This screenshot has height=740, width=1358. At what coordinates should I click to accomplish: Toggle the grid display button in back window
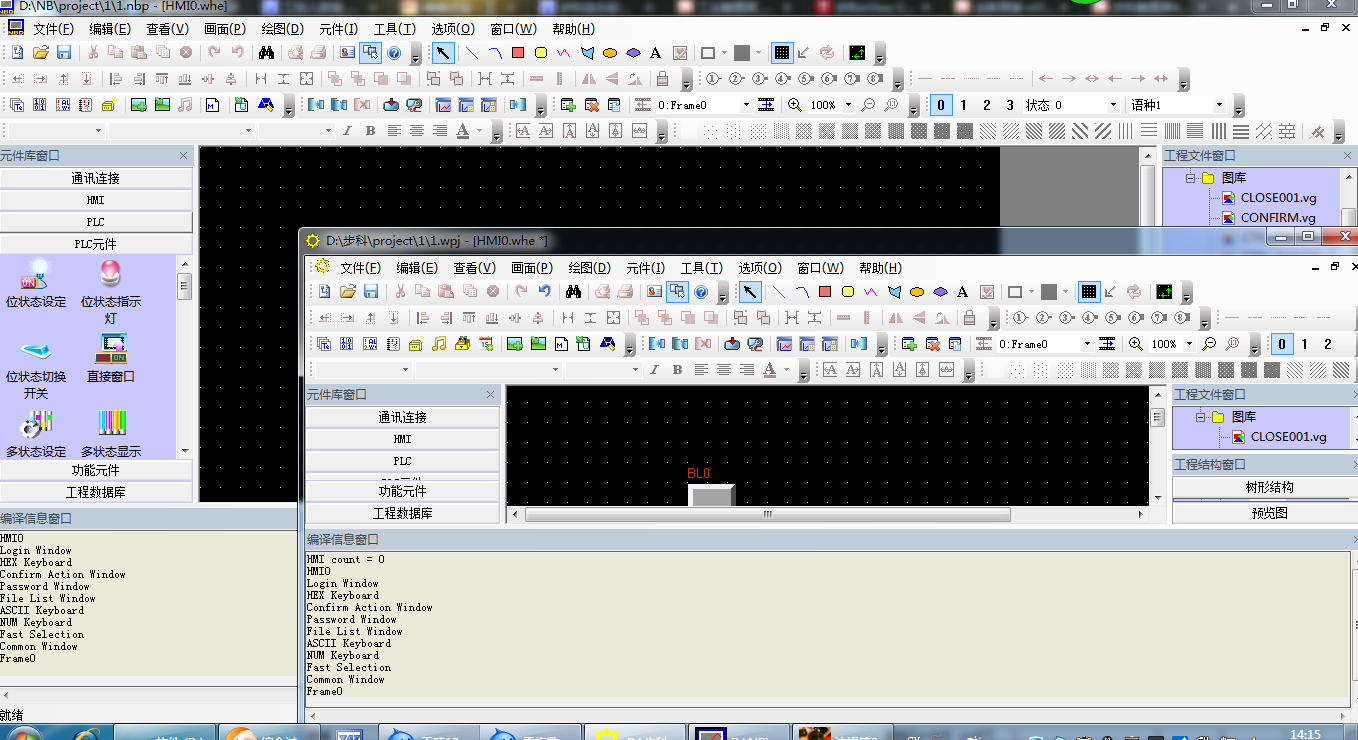point(782,53)
